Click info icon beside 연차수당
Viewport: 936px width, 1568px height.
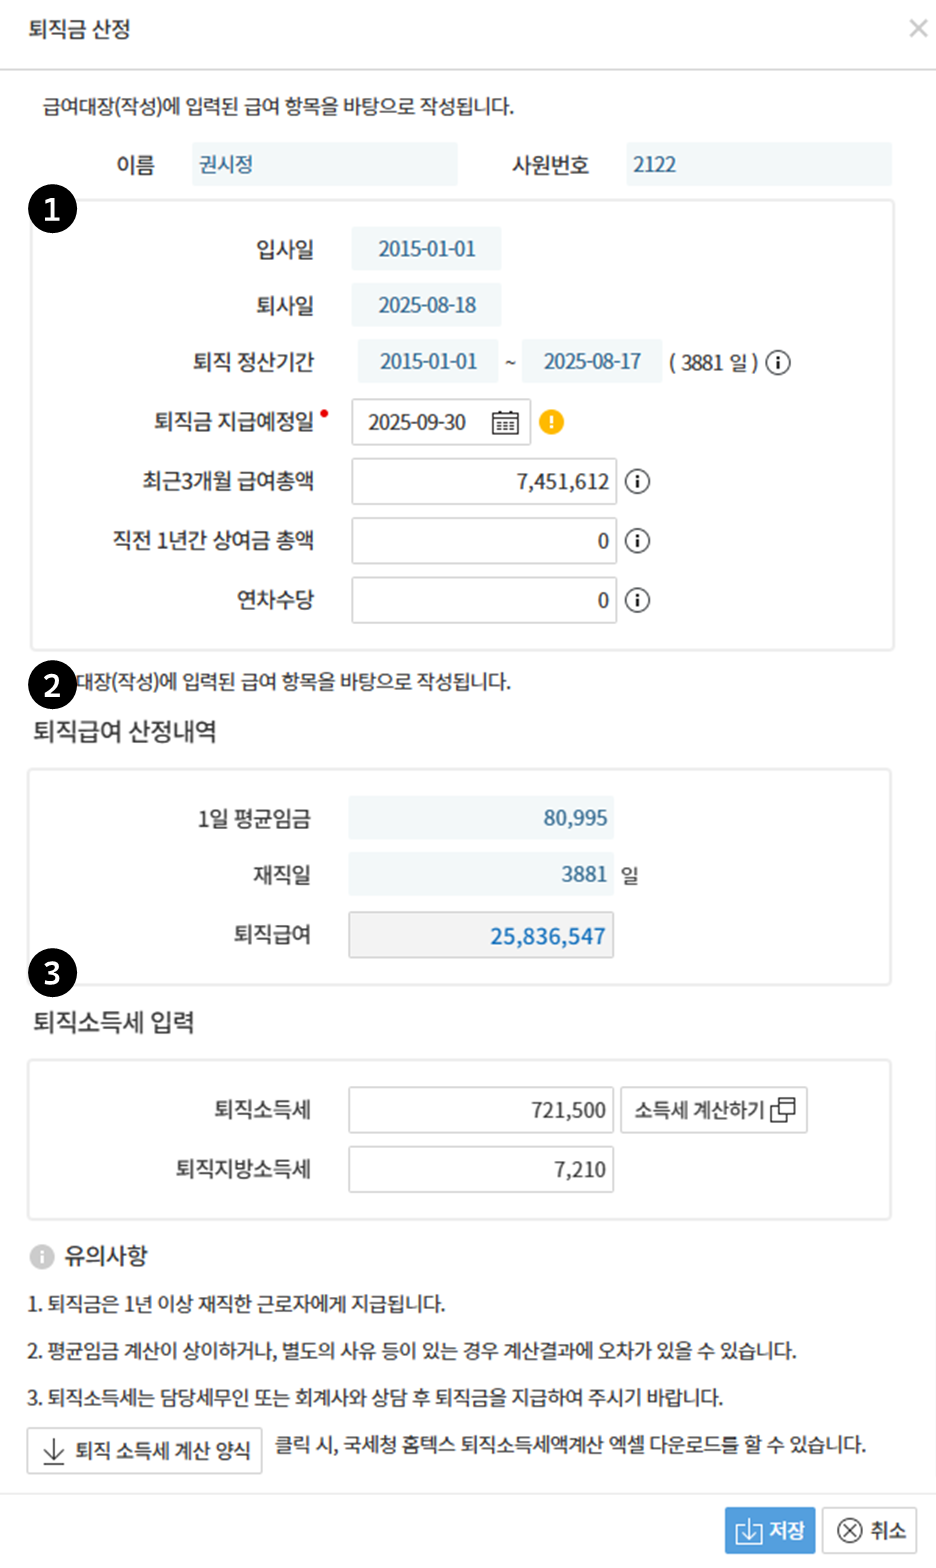pyautogui.click(x=637, y=600)
